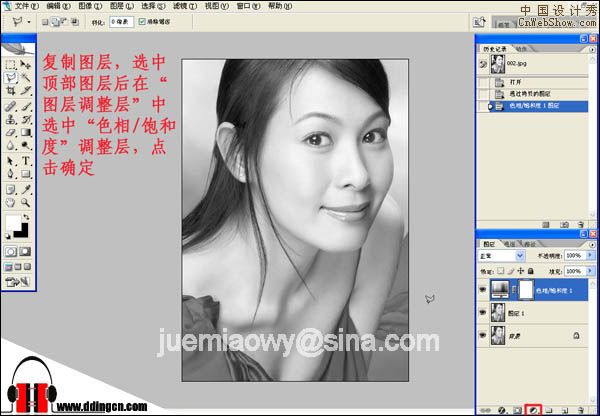This screenshot has height=416, width=600.
Task: Select the Healing Brush tool
Action: (x=11, y=106)
